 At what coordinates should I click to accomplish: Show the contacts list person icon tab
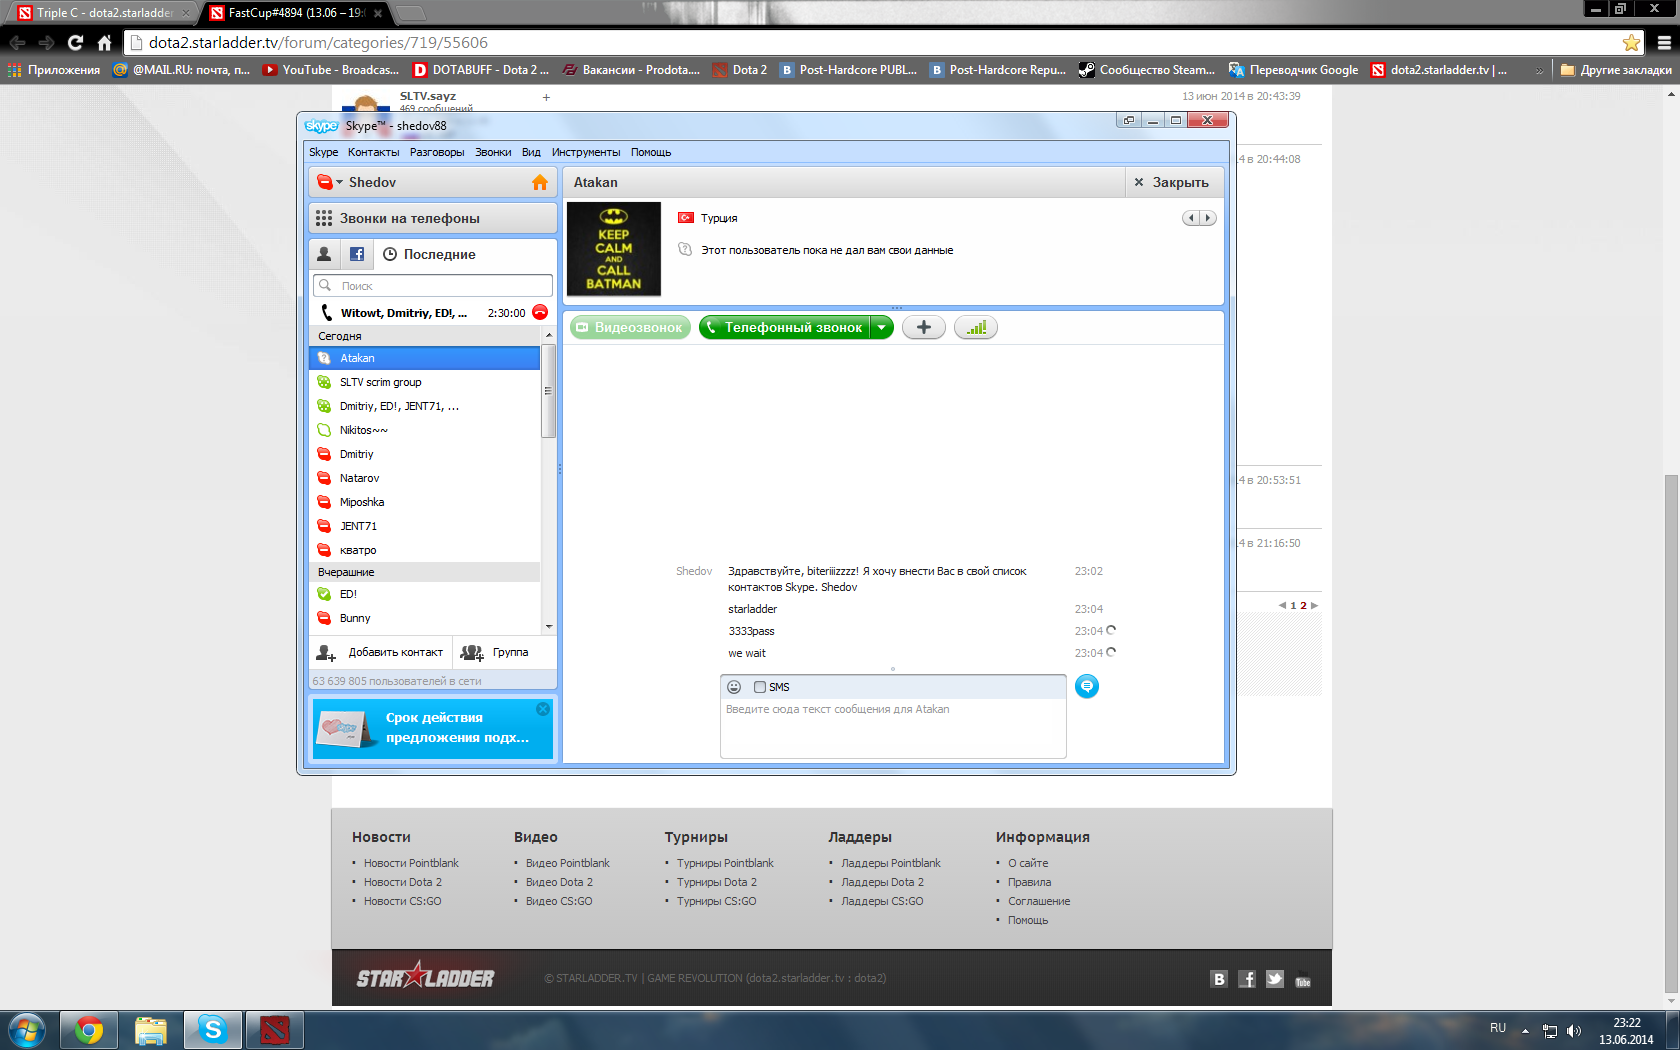(324, 254)
